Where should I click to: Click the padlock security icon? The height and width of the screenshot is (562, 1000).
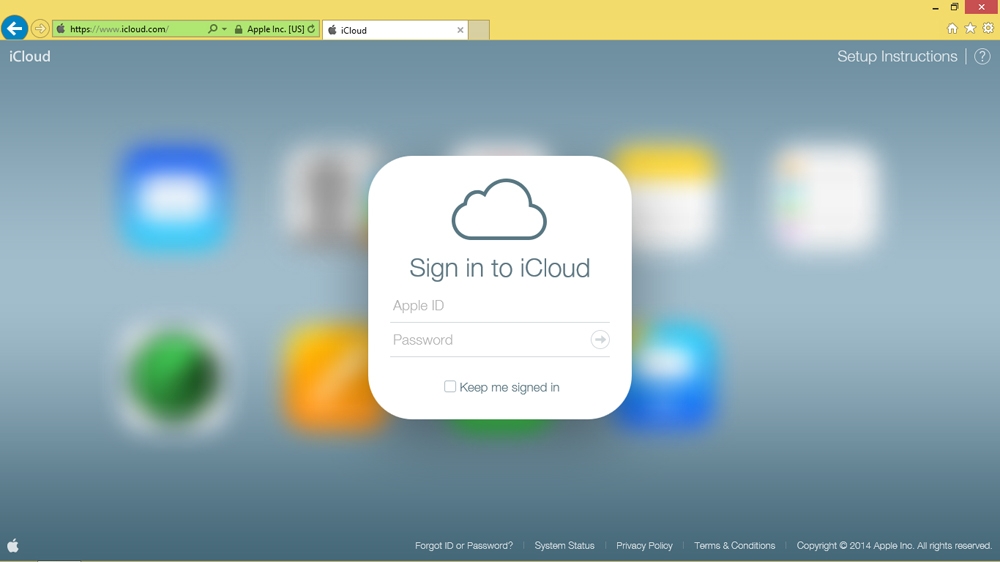[239, 29]
